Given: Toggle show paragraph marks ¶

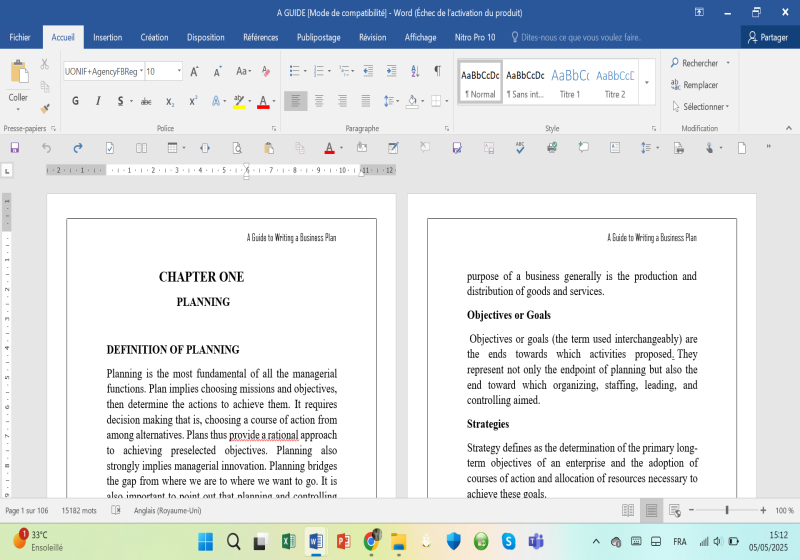Looking at the screenshot, I should click(x=437, y=71).
